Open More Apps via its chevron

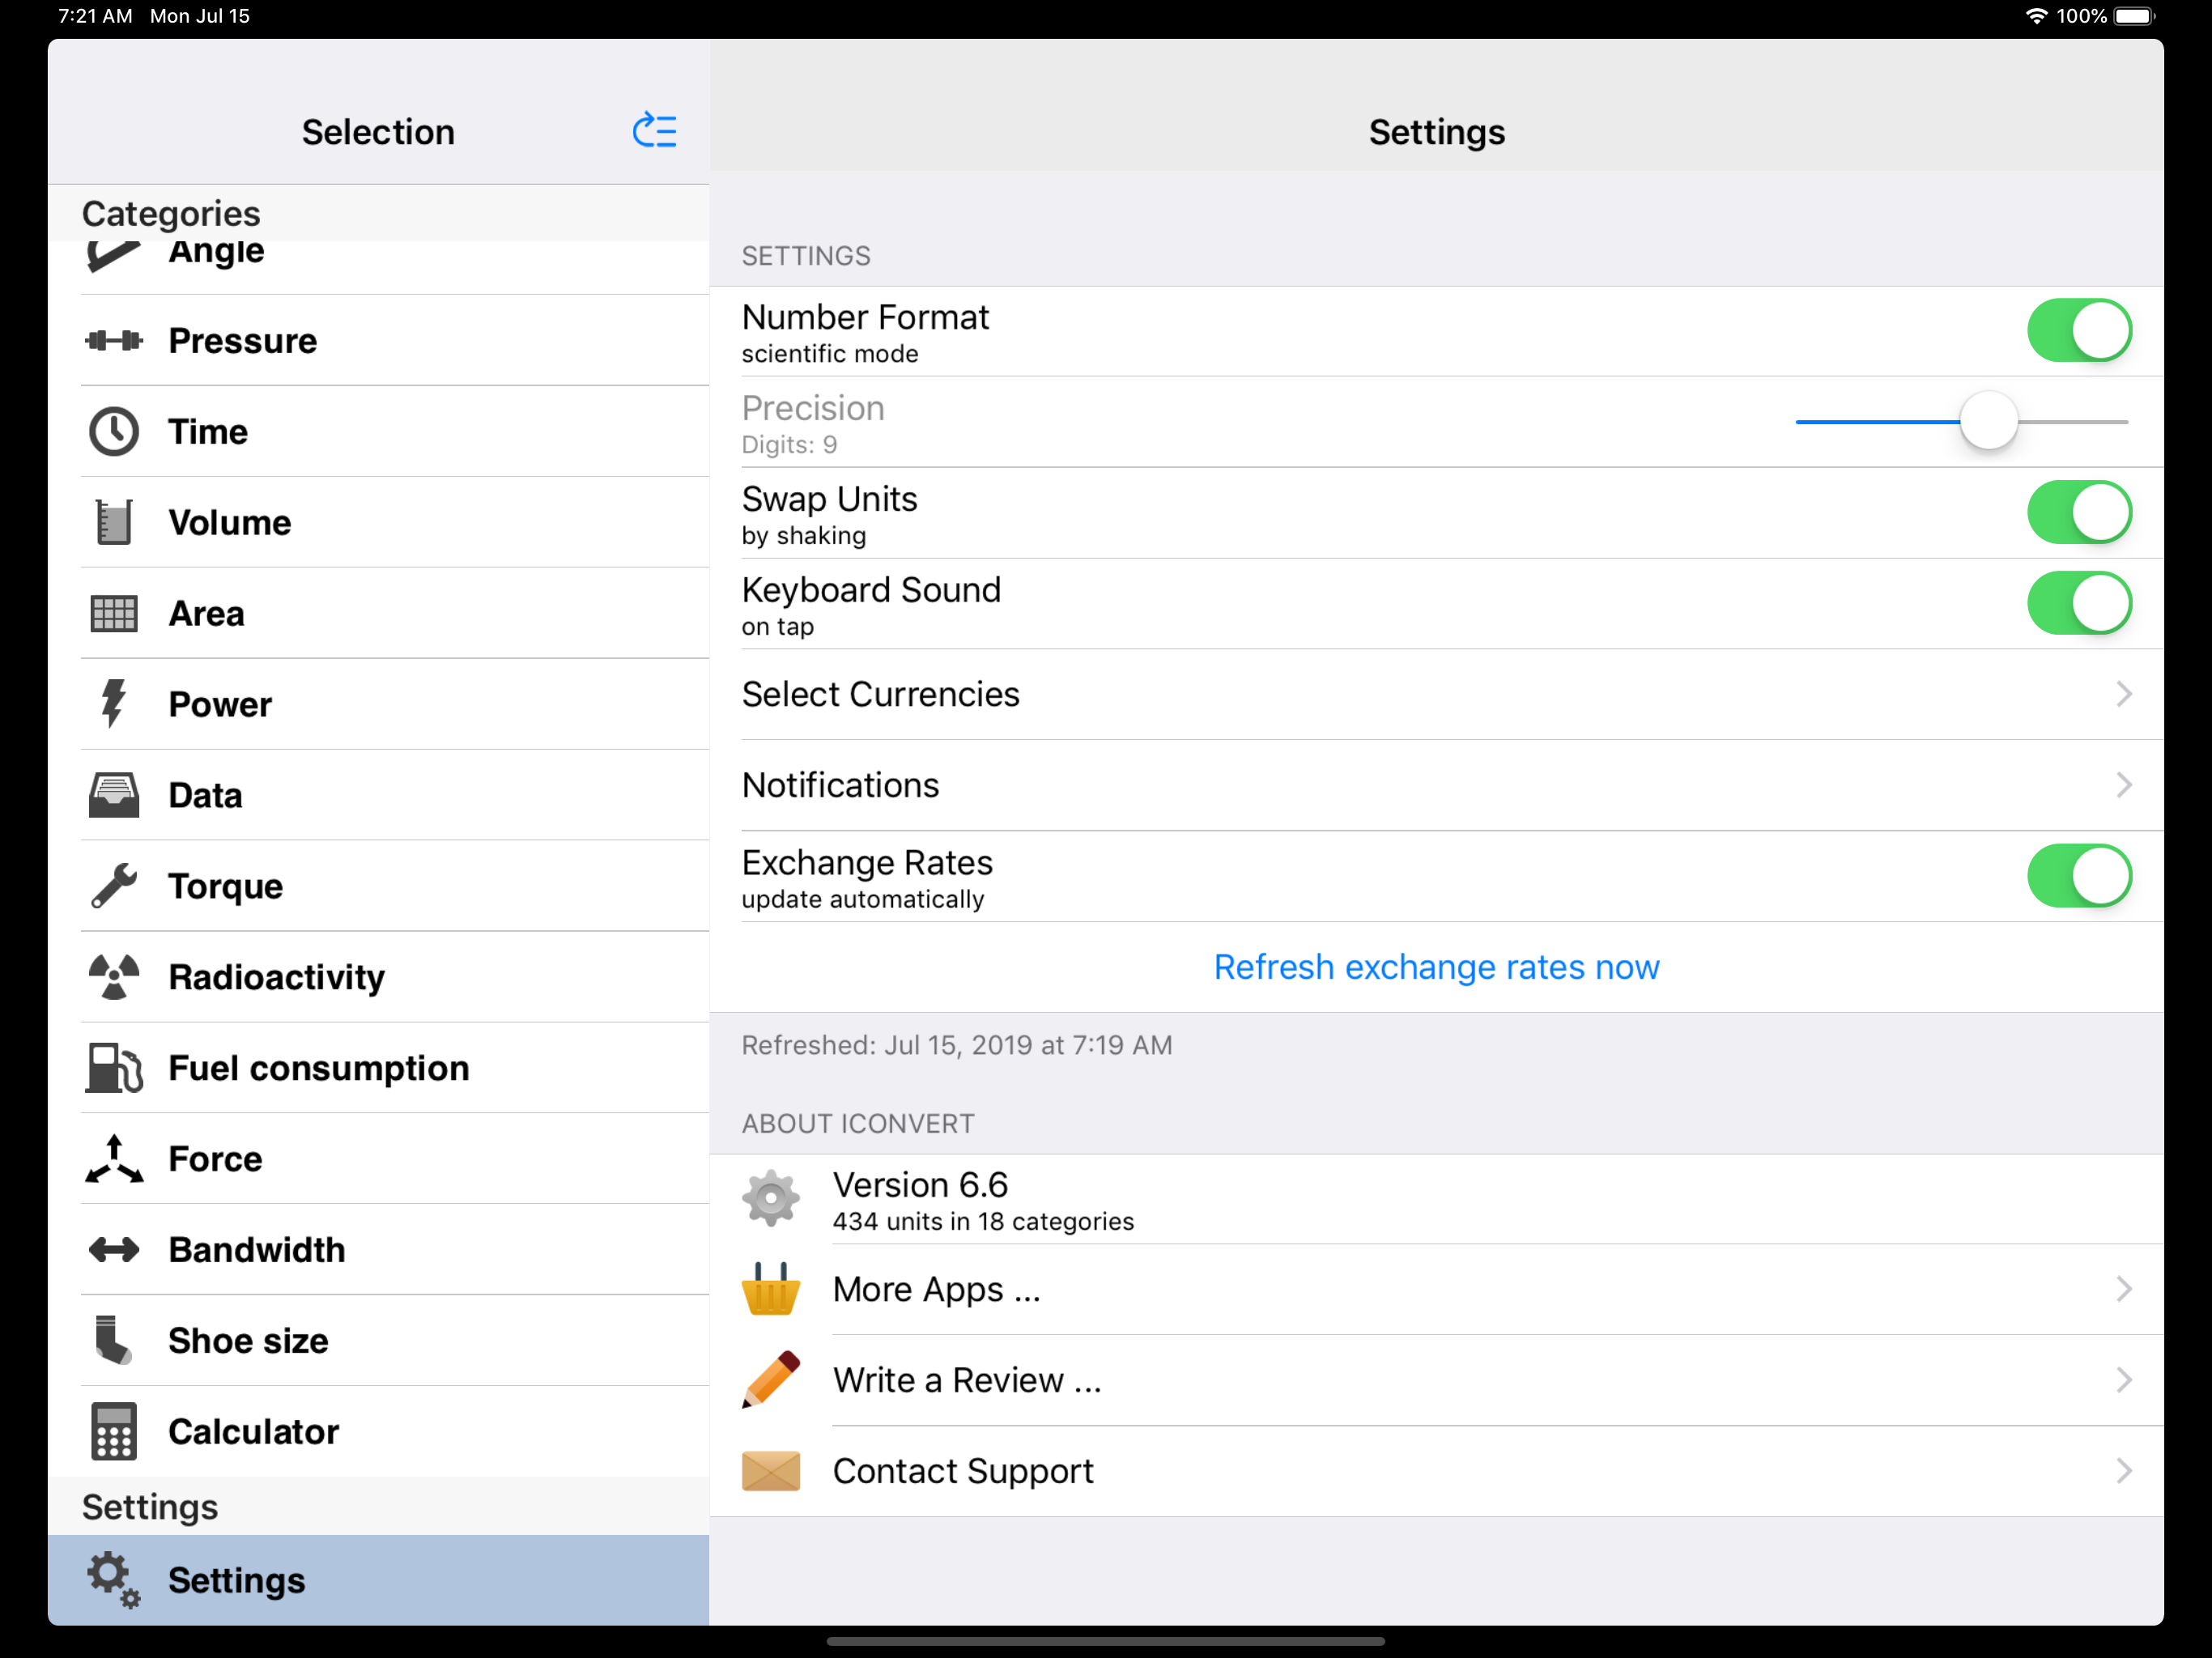coord(2123,1289)
